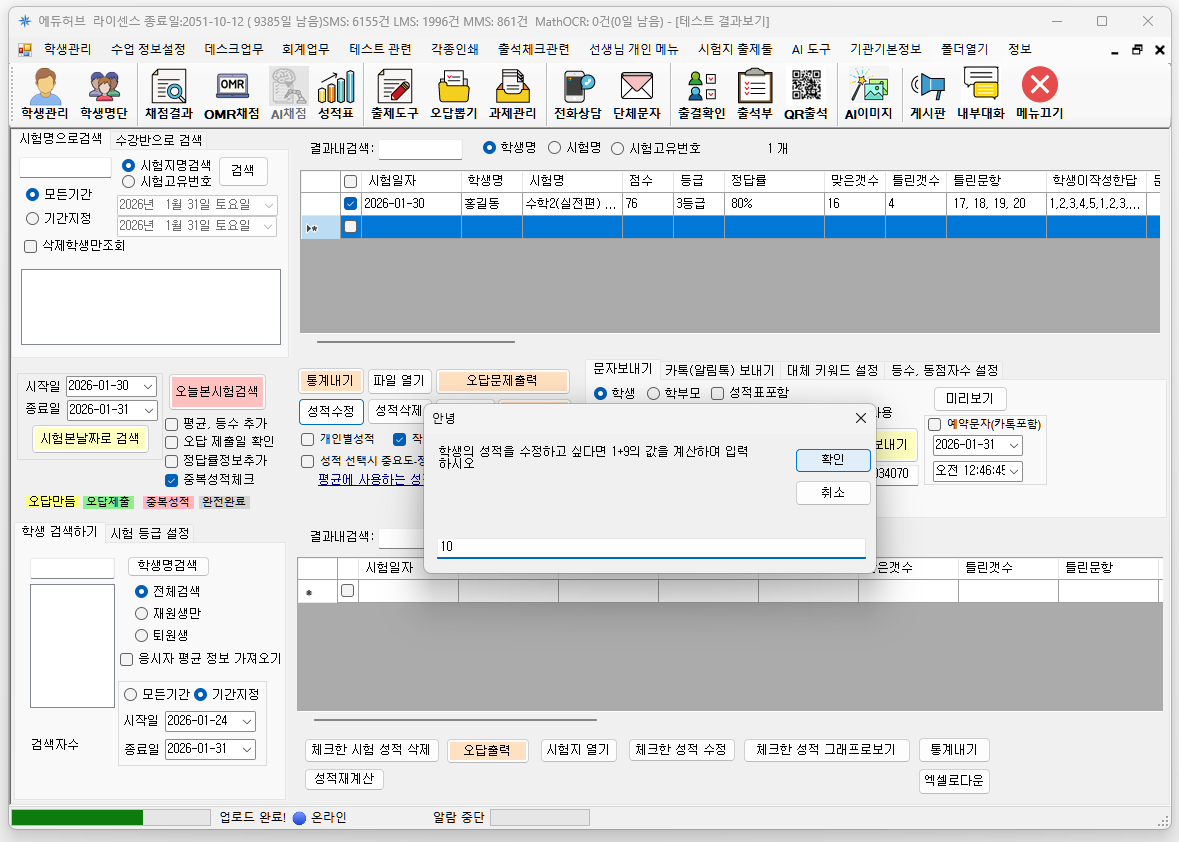Viewport: 1179px width, 842px height.
Task: Select the 기간지정 radio button
Action: tap(33, 218)
